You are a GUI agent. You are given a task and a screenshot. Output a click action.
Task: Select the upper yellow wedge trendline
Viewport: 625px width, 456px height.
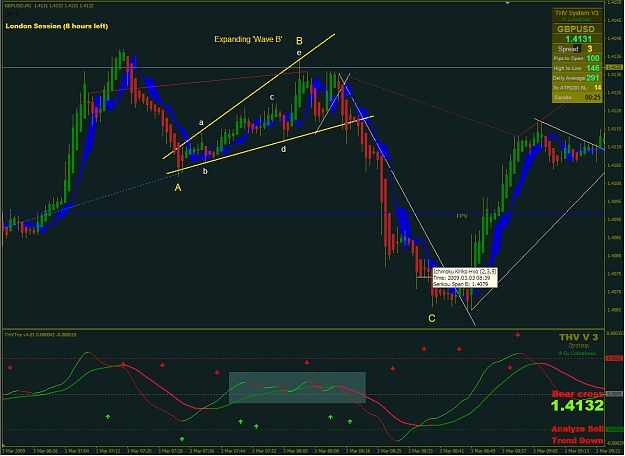click(249, 96)
